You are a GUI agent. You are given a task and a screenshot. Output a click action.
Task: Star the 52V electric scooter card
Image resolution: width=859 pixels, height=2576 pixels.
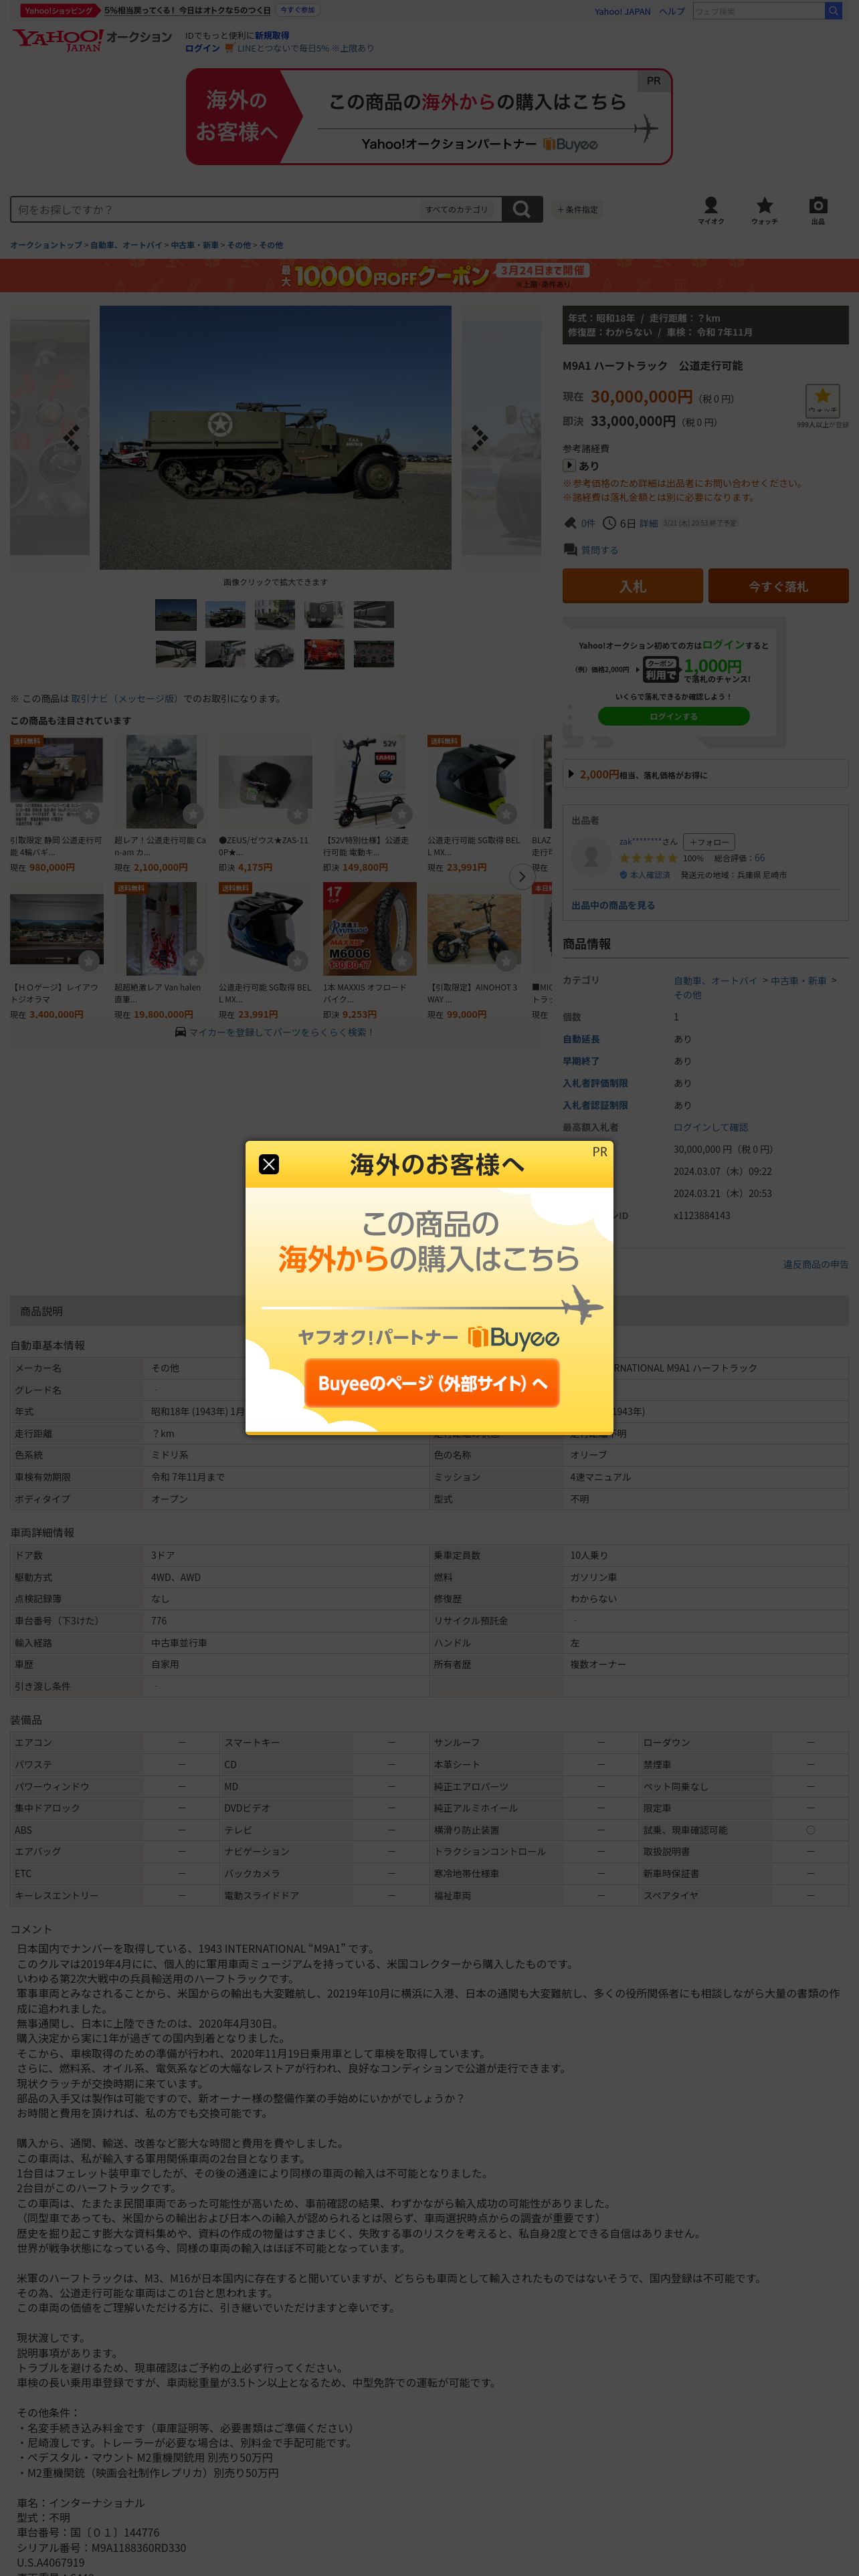(402, 814)
